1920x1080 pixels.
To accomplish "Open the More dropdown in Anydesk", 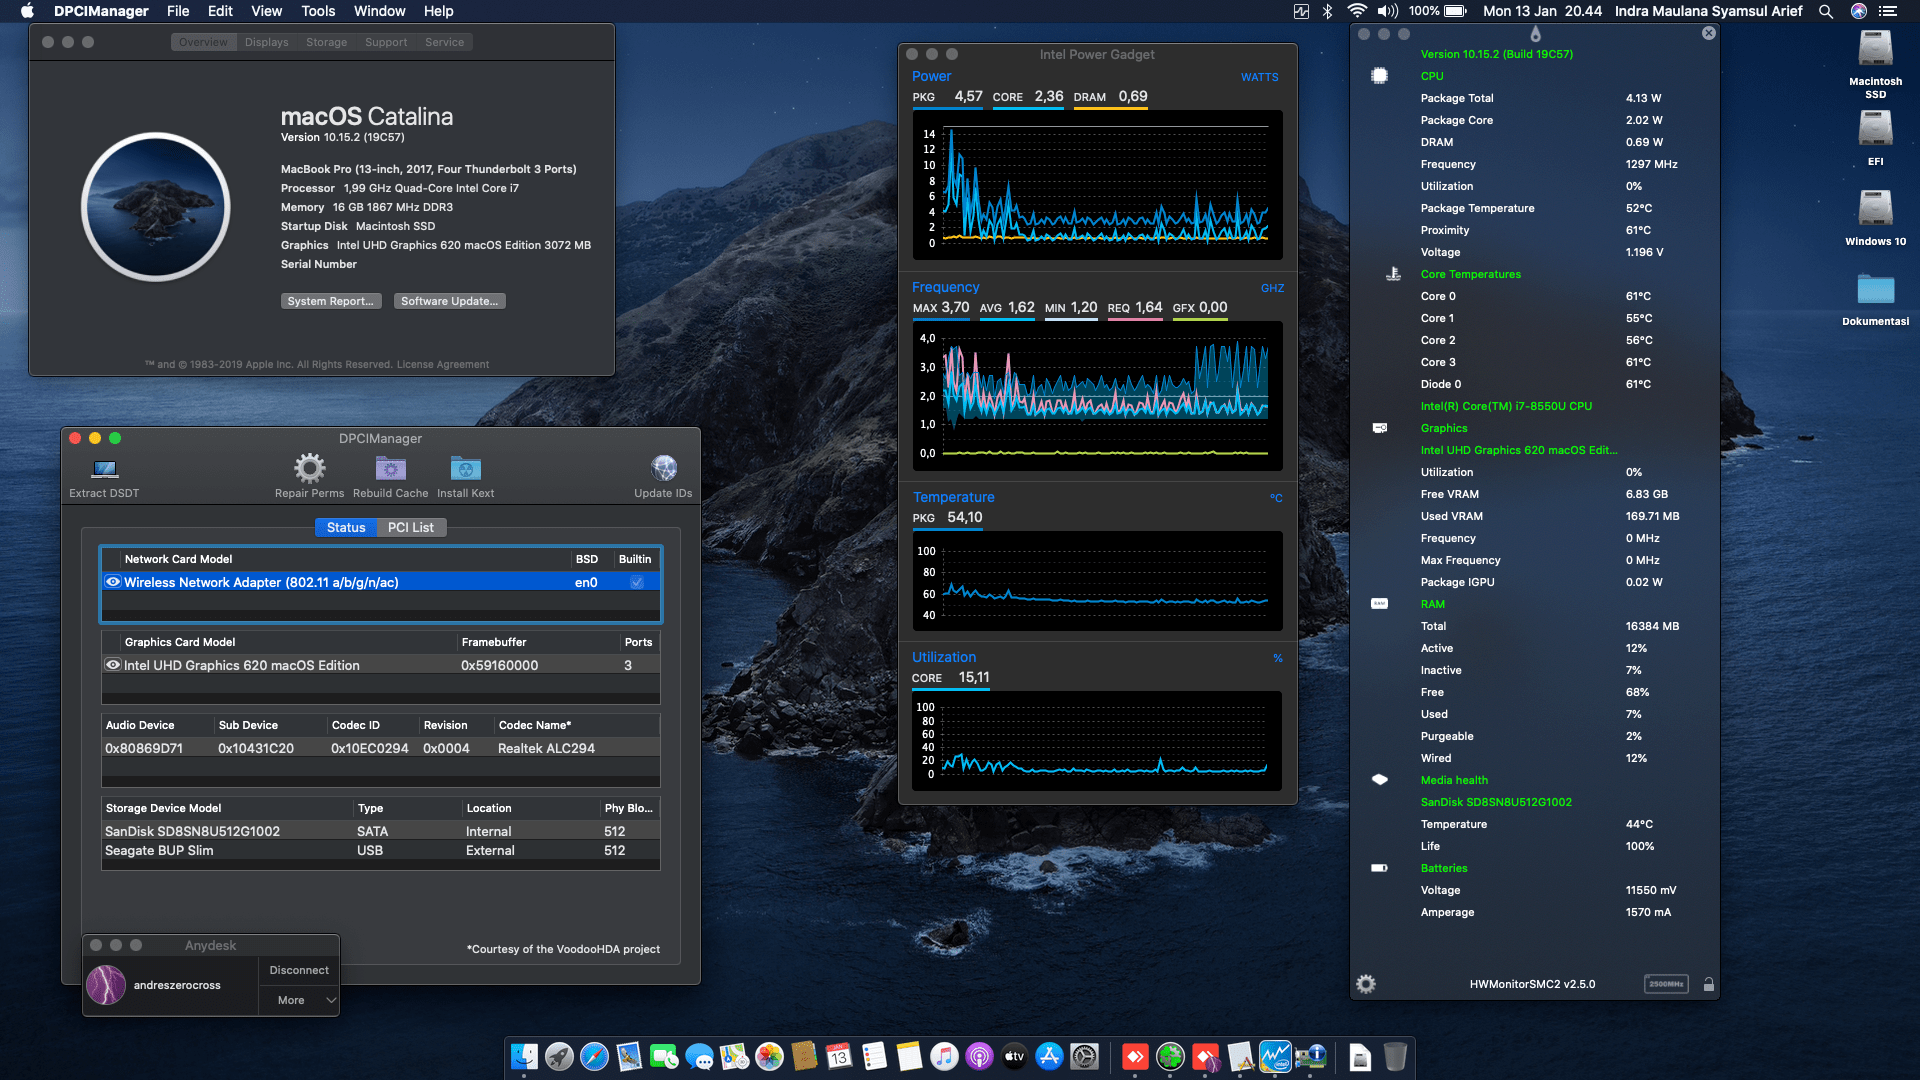I will (x=298, y=999).
